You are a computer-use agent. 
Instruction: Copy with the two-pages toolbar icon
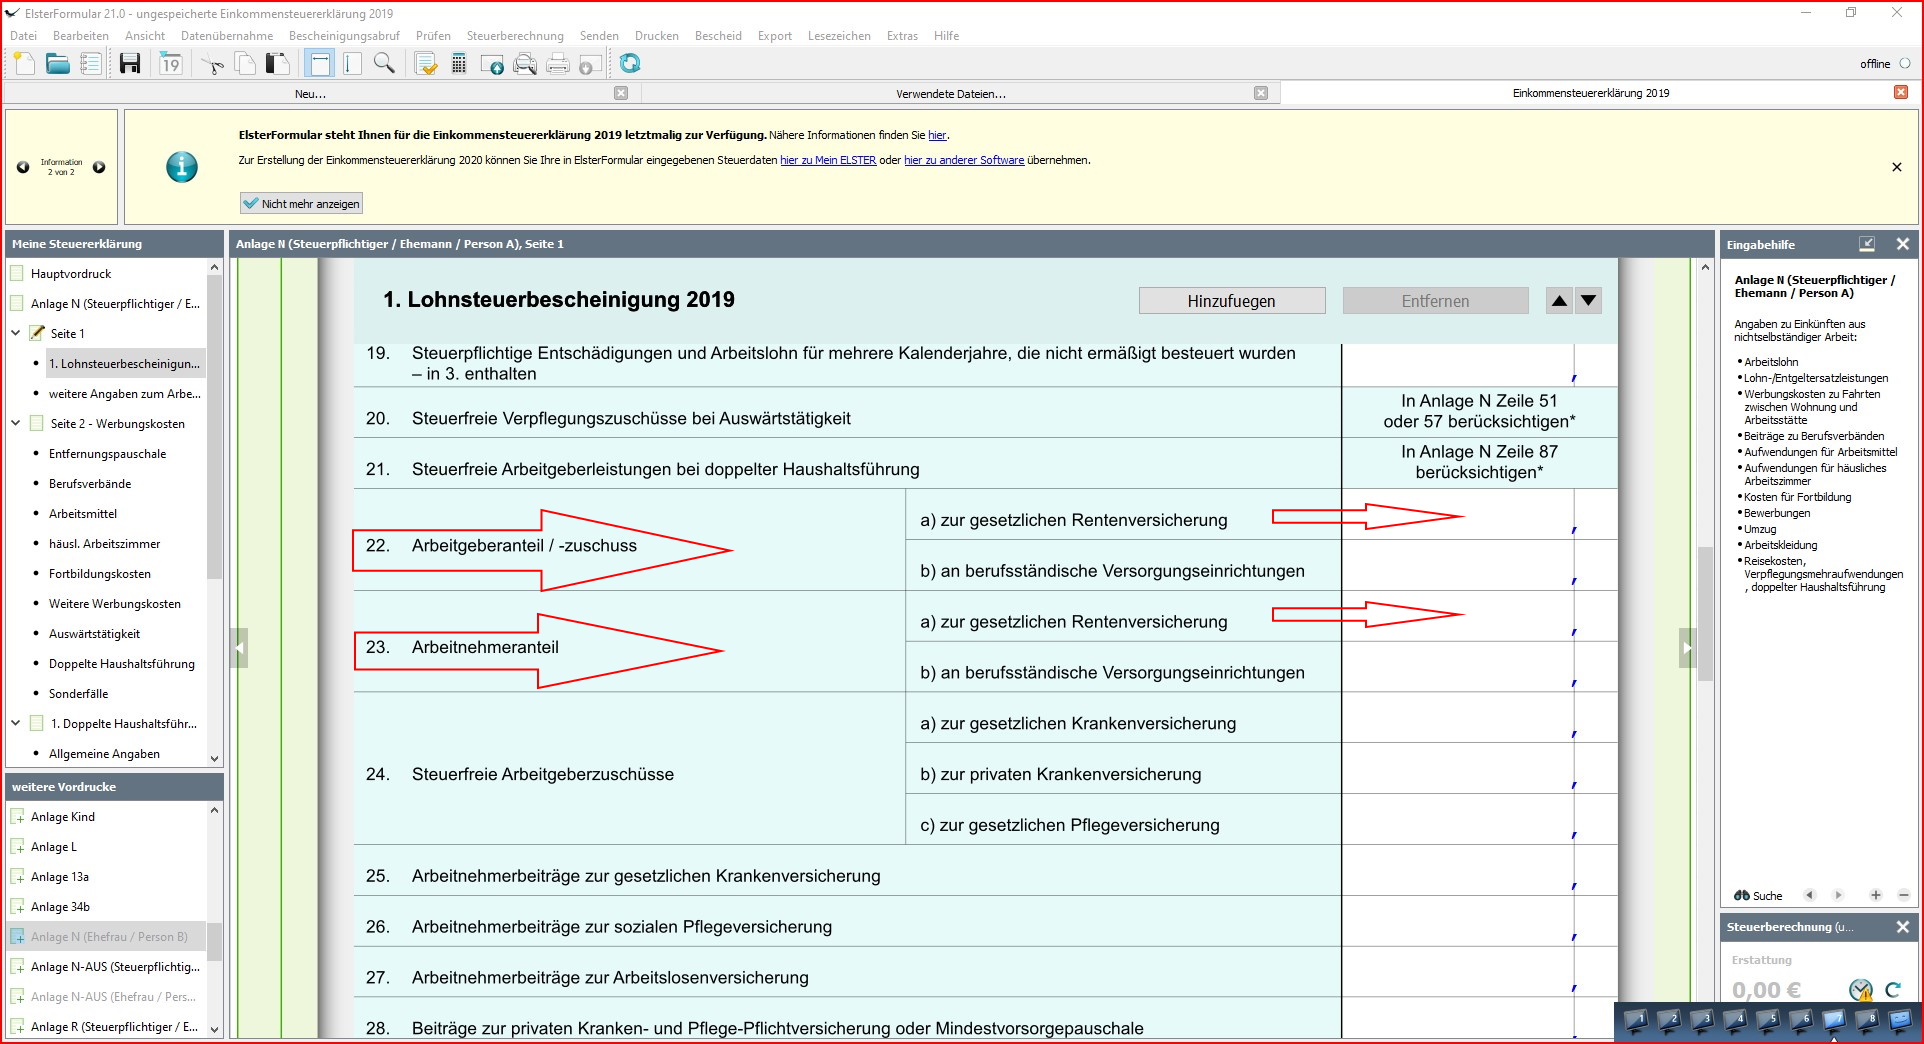(x=245, y=64)
